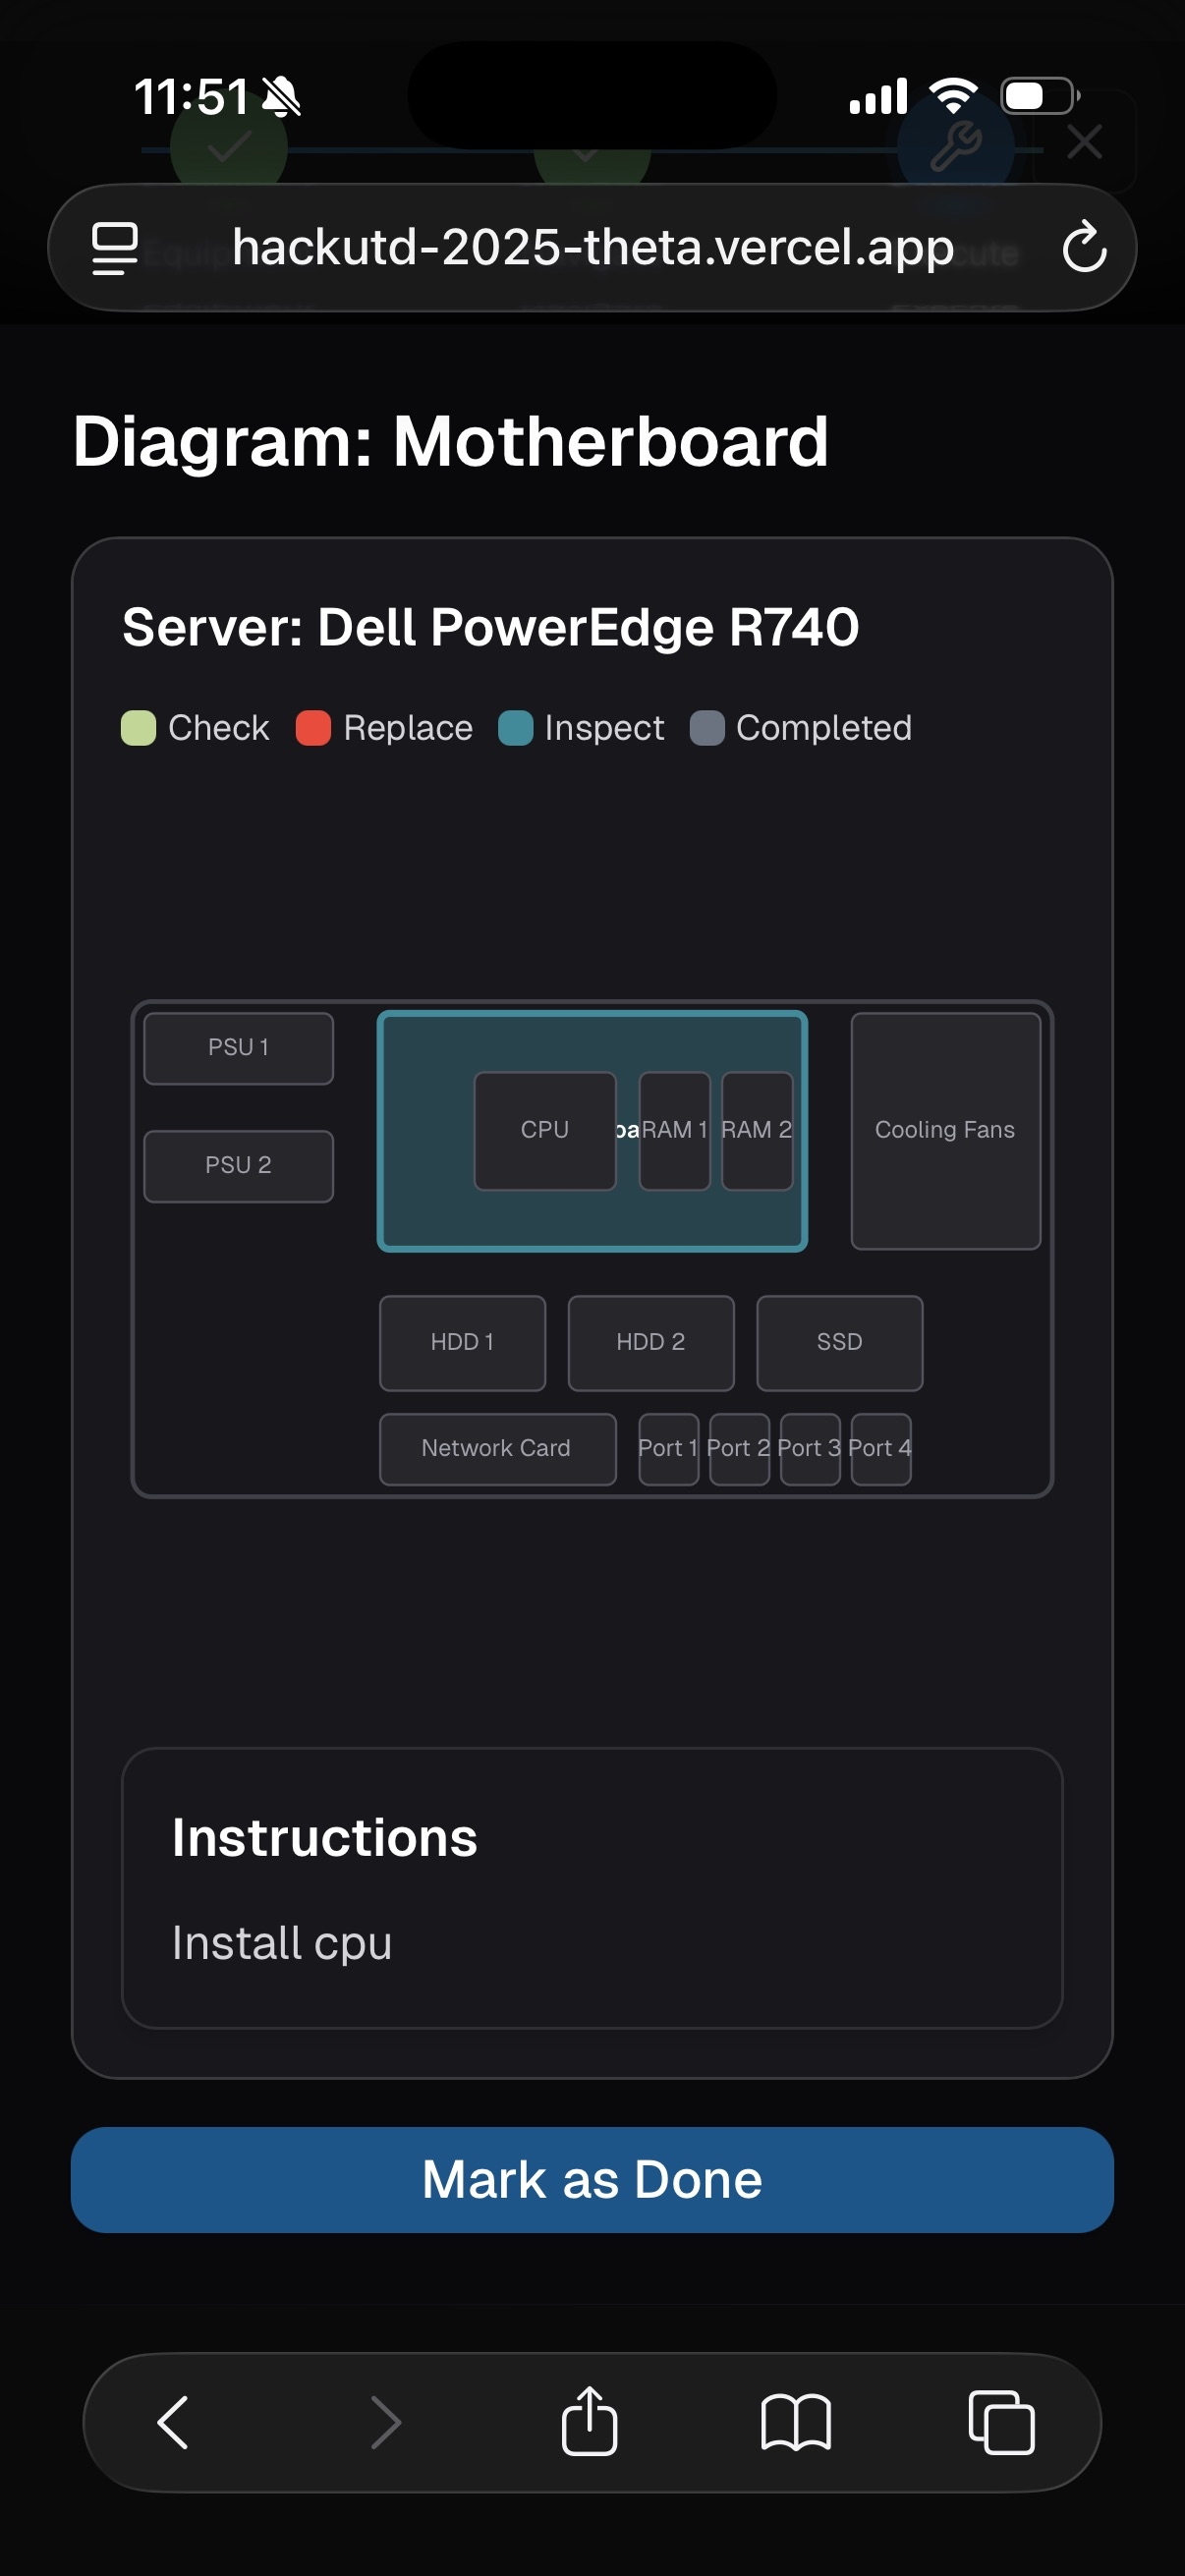Click the Mark as Done button
Screen dimensions: 1185x2576
coord(592,2180)
